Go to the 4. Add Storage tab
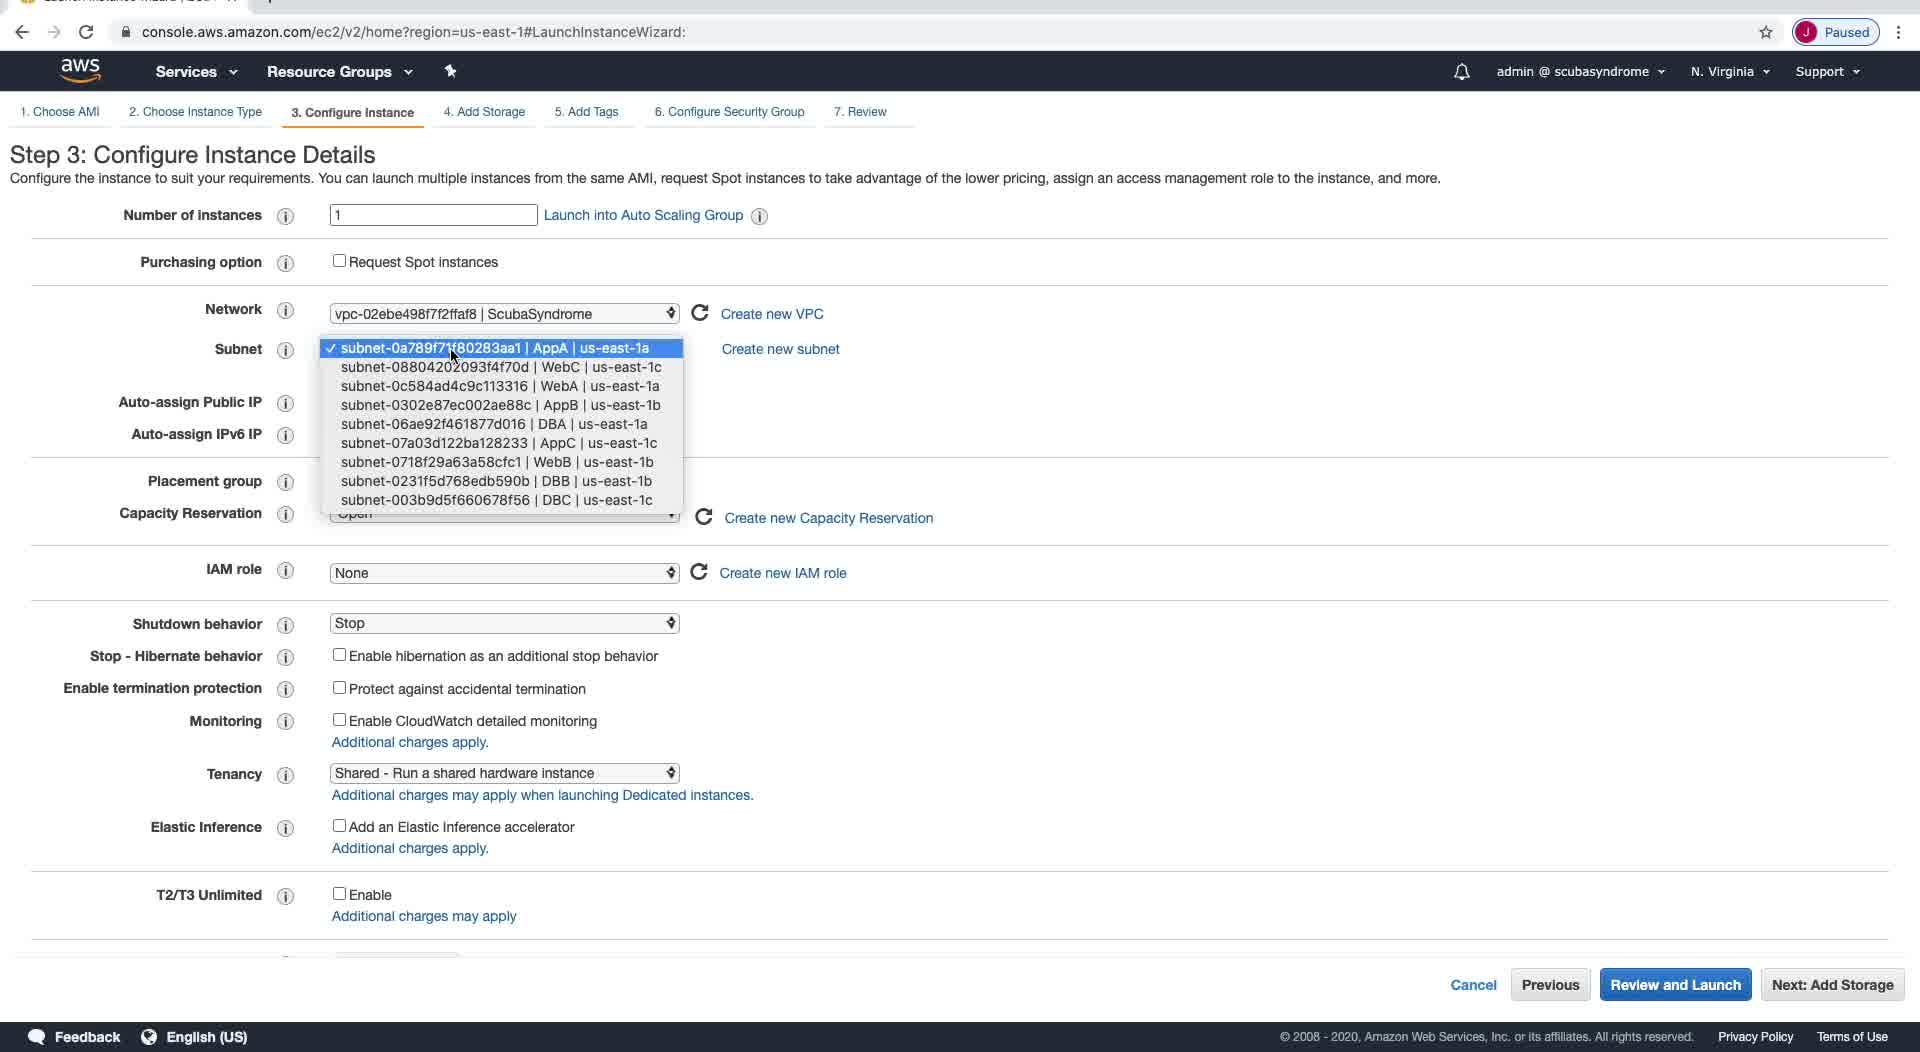 pyautogui.click(x=484, y=112)
